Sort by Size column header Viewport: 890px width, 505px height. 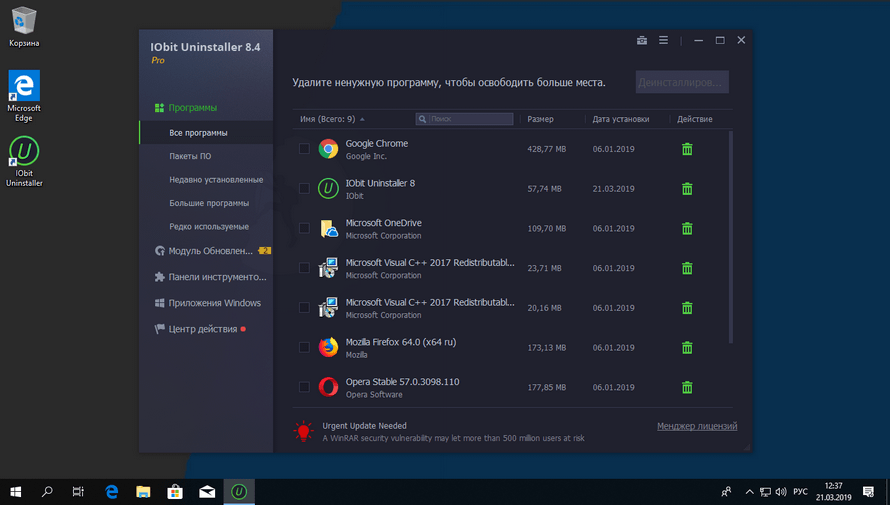coord(540,119)
